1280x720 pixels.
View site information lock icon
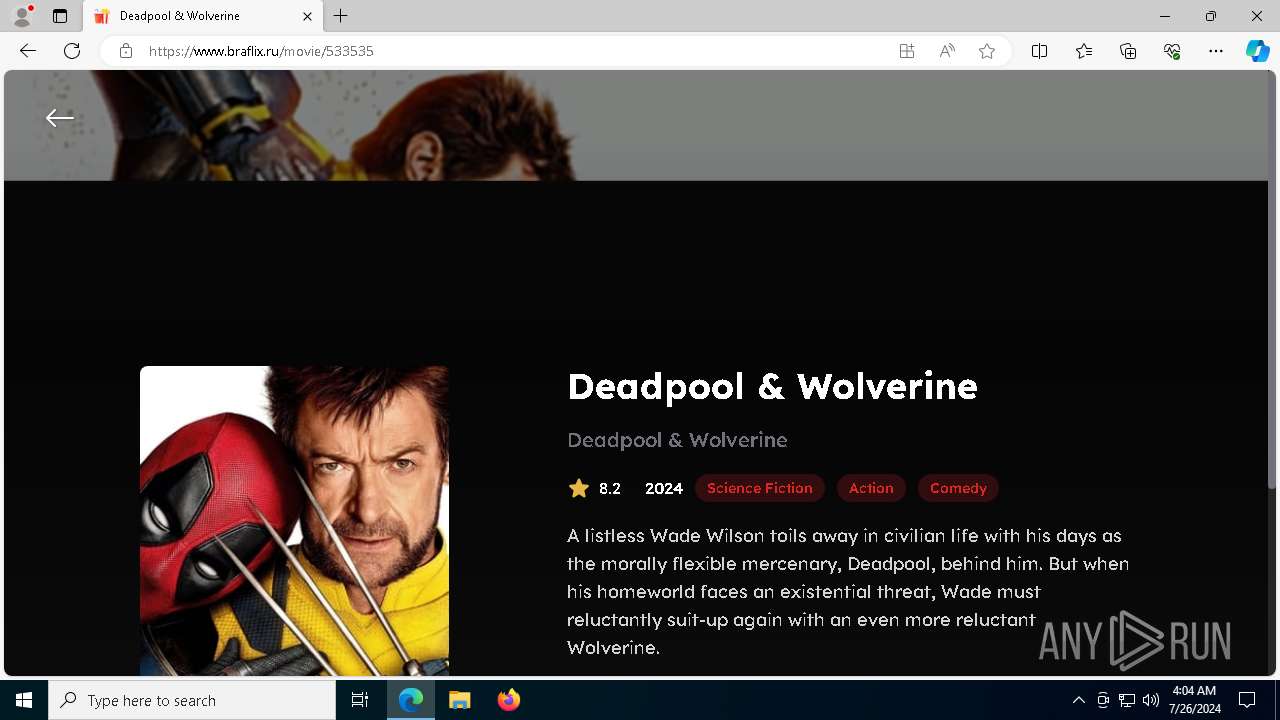tap(126, 51)
